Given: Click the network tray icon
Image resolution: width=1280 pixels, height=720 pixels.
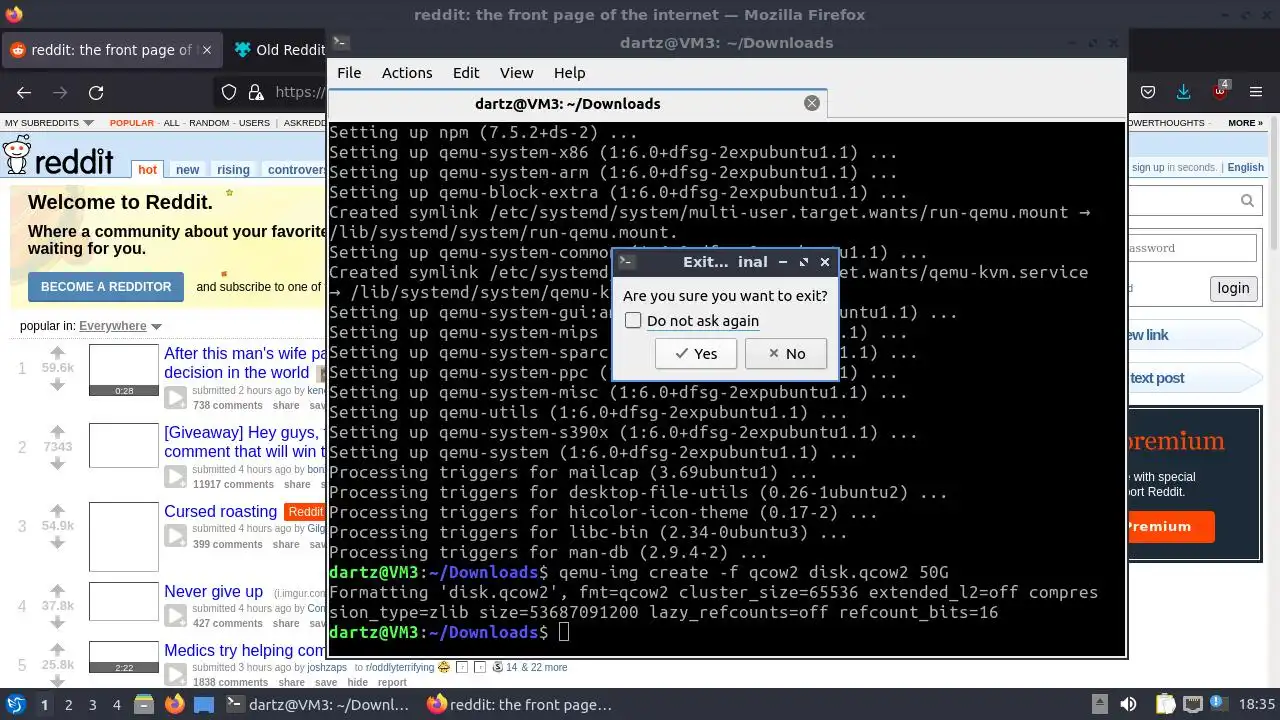Looking at the screenshot, I should [x=1191, y=704].
